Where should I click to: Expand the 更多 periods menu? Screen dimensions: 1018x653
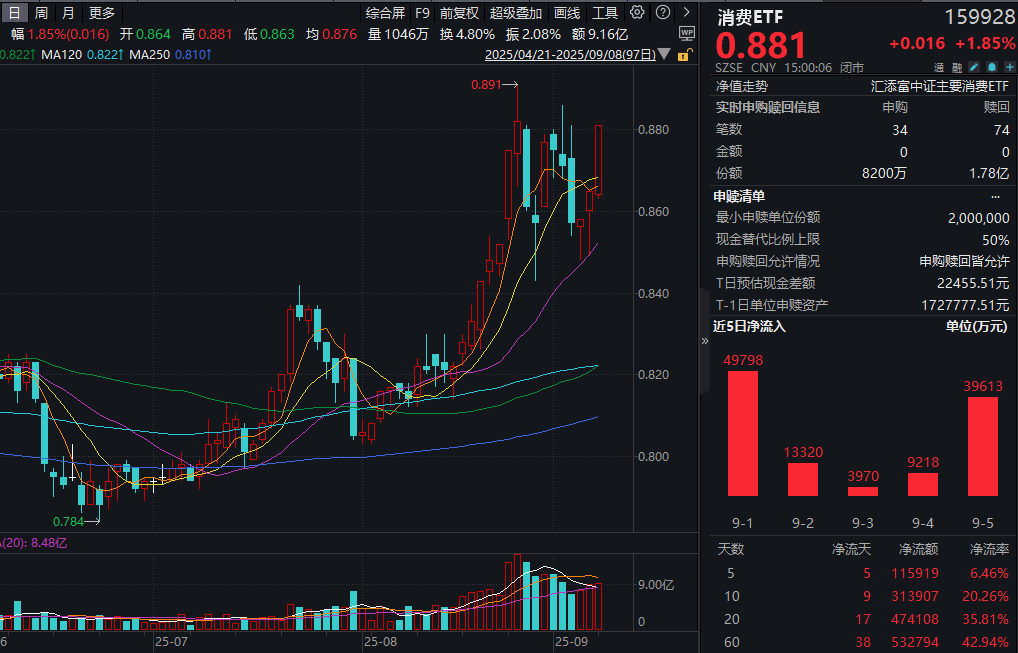[x=100, y=12]
